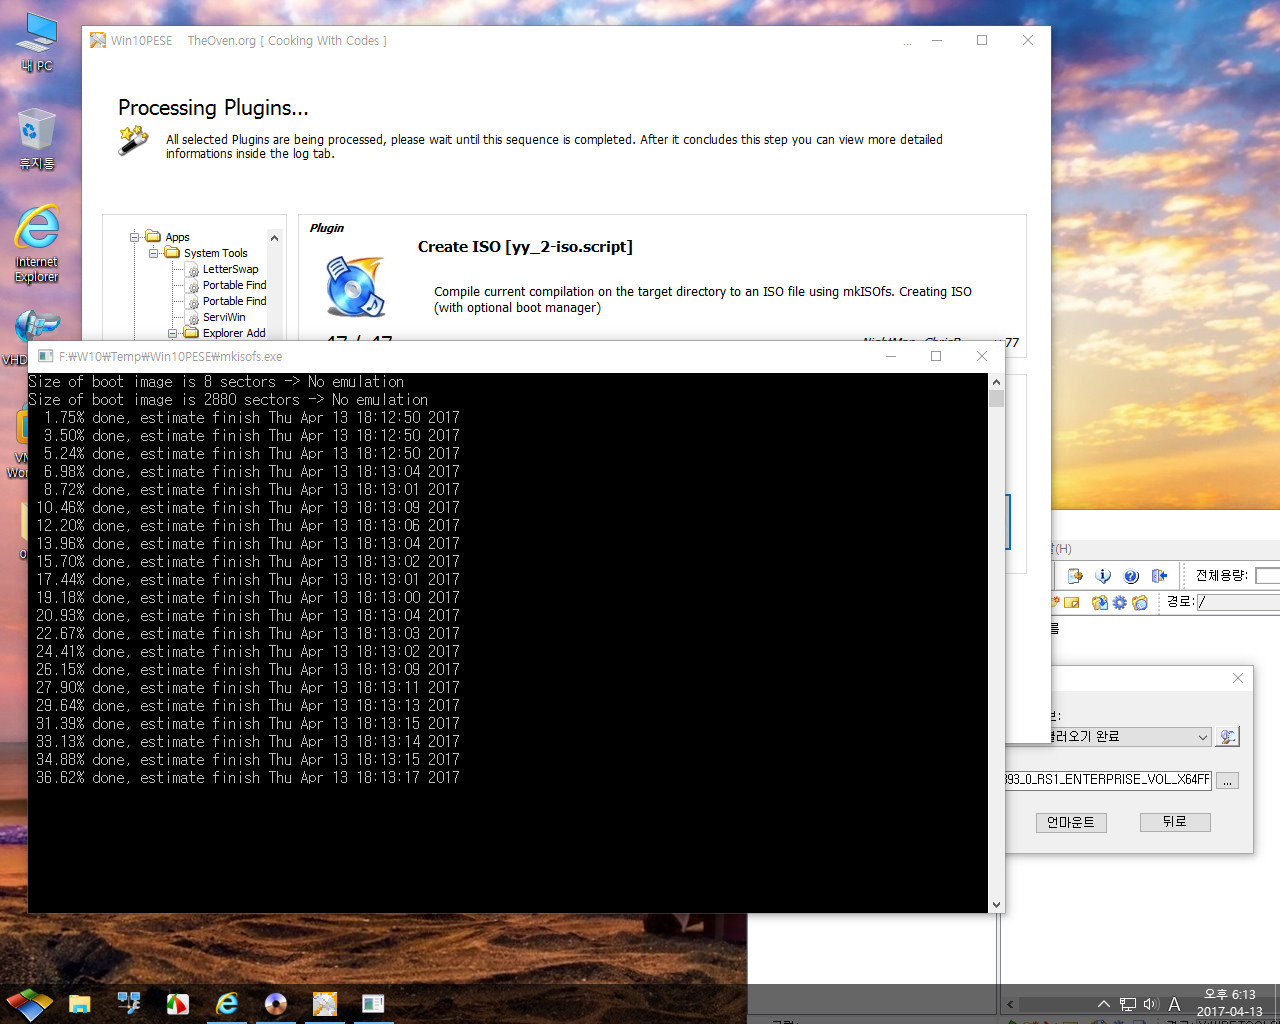This screenshot has height=1024, width=1280.
Task: Open File Explorer from the taskbar
Action: 80,1004
